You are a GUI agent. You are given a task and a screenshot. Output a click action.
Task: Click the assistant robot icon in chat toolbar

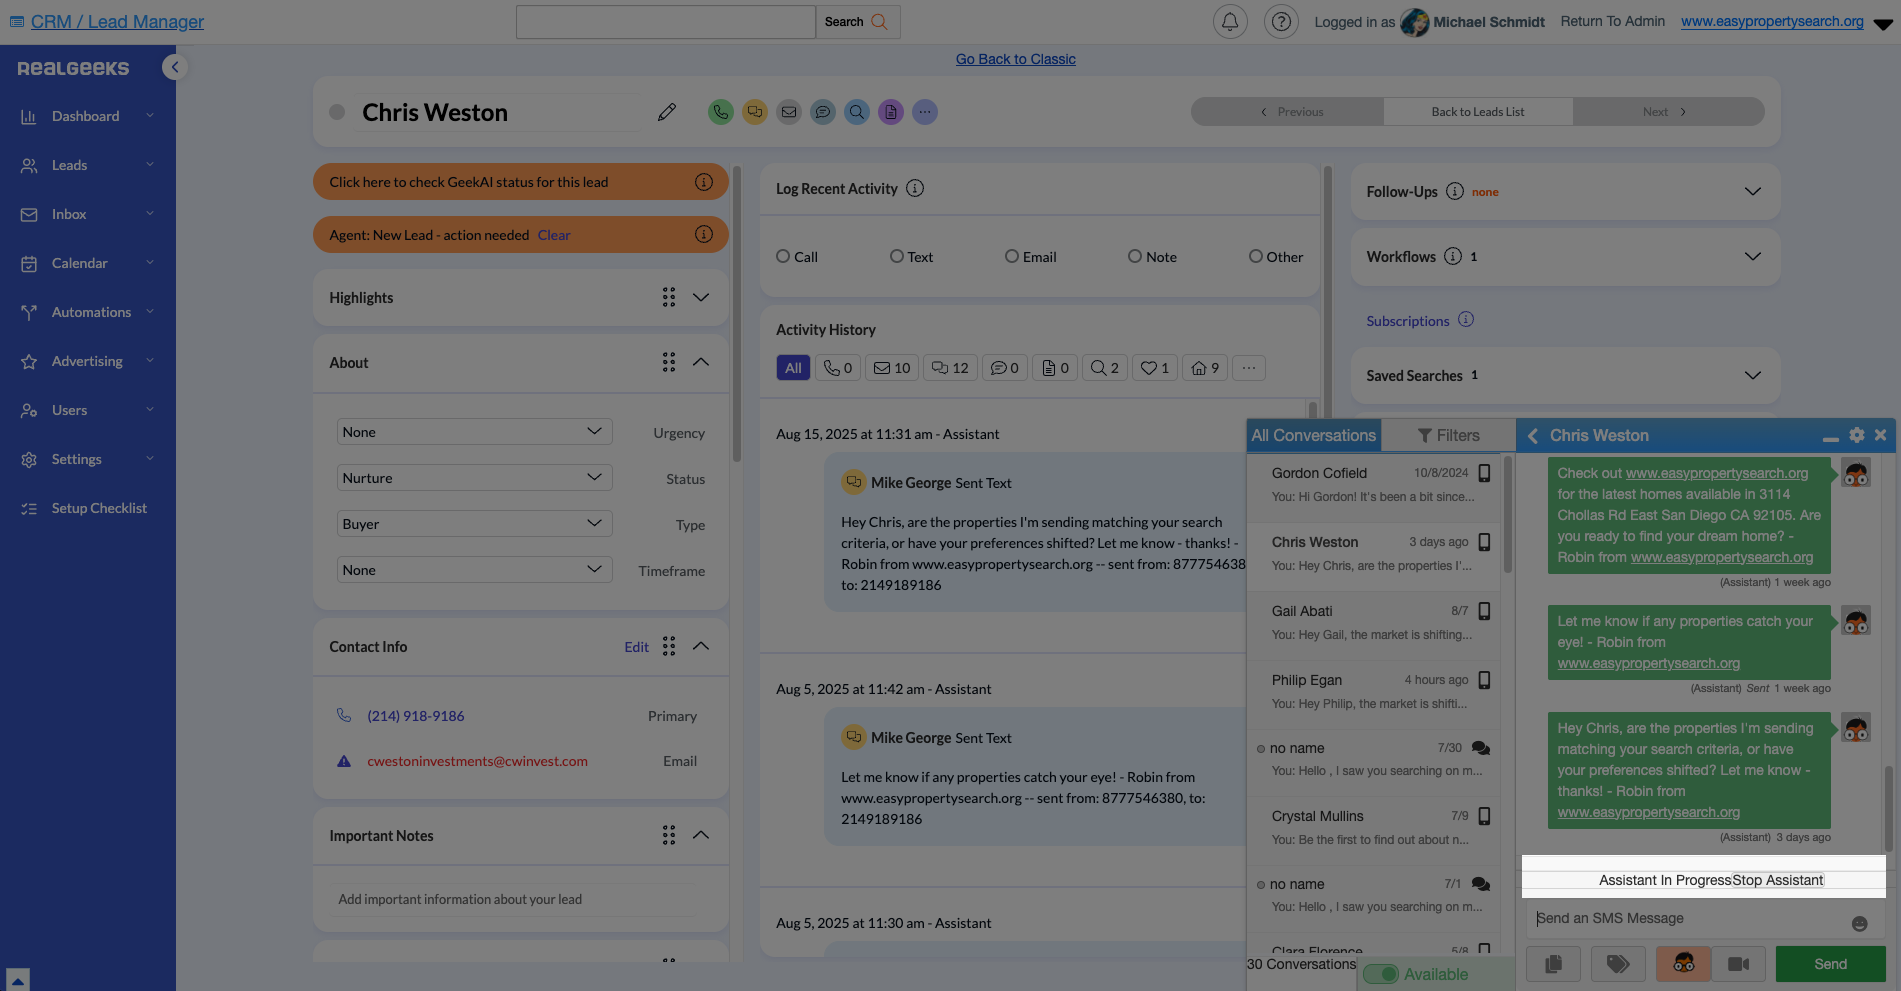tap(1684, 964)
